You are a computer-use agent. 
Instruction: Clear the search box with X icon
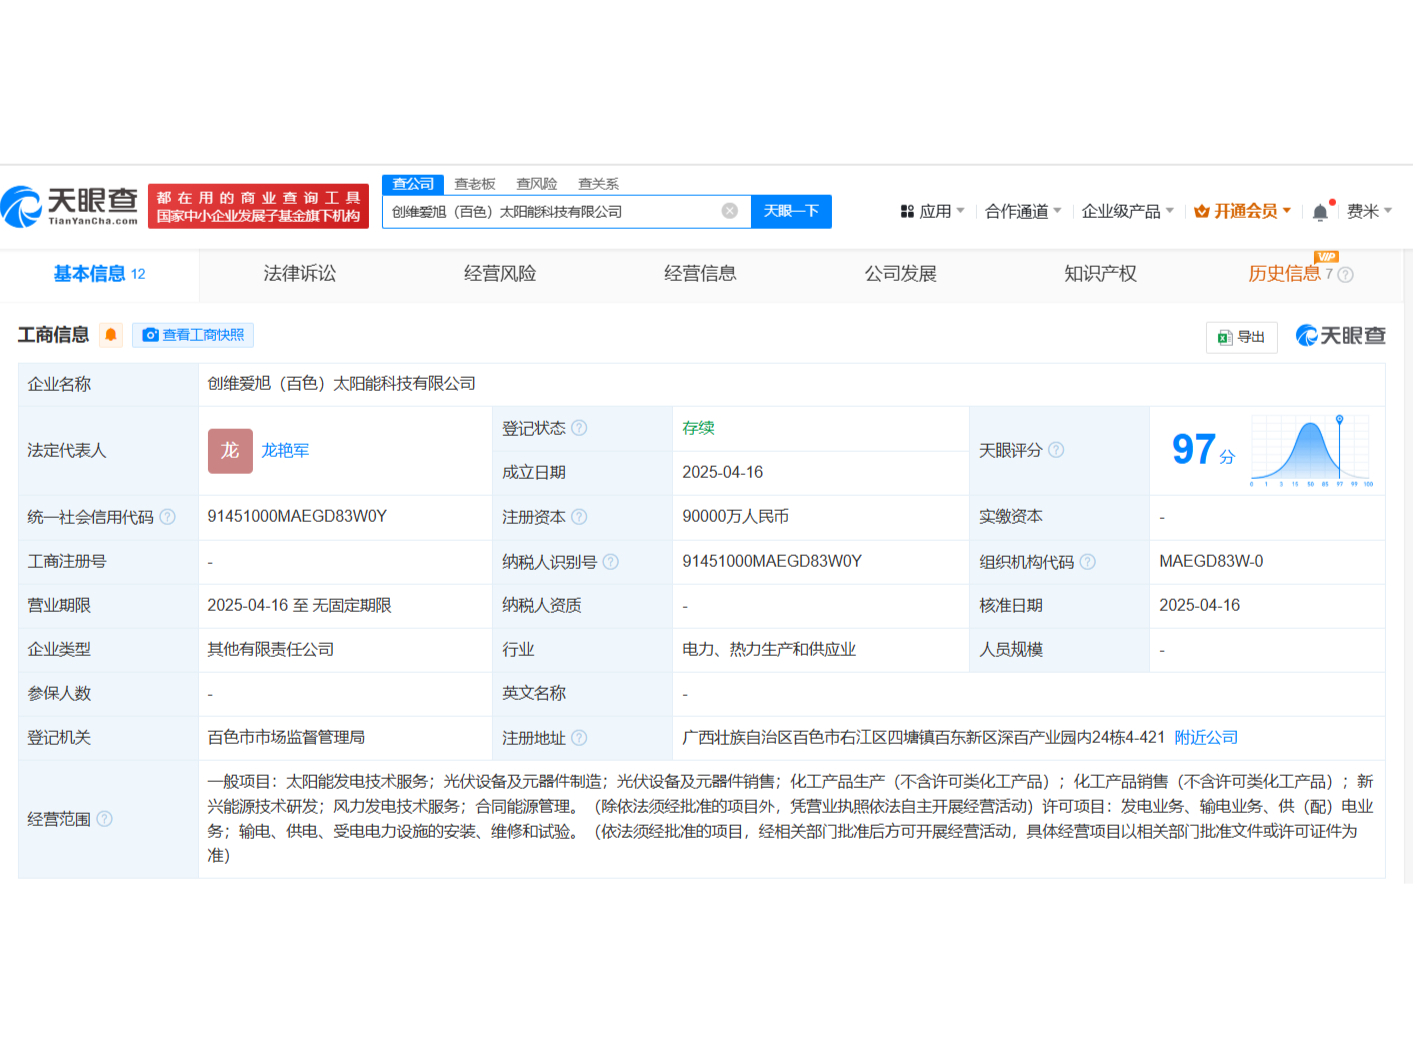(x=730, y=211)
